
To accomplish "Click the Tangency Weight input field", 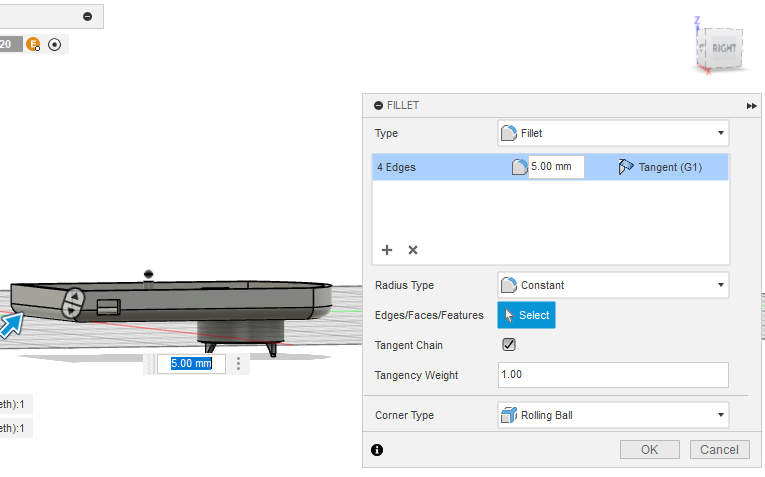I will (x=613, y=375).
